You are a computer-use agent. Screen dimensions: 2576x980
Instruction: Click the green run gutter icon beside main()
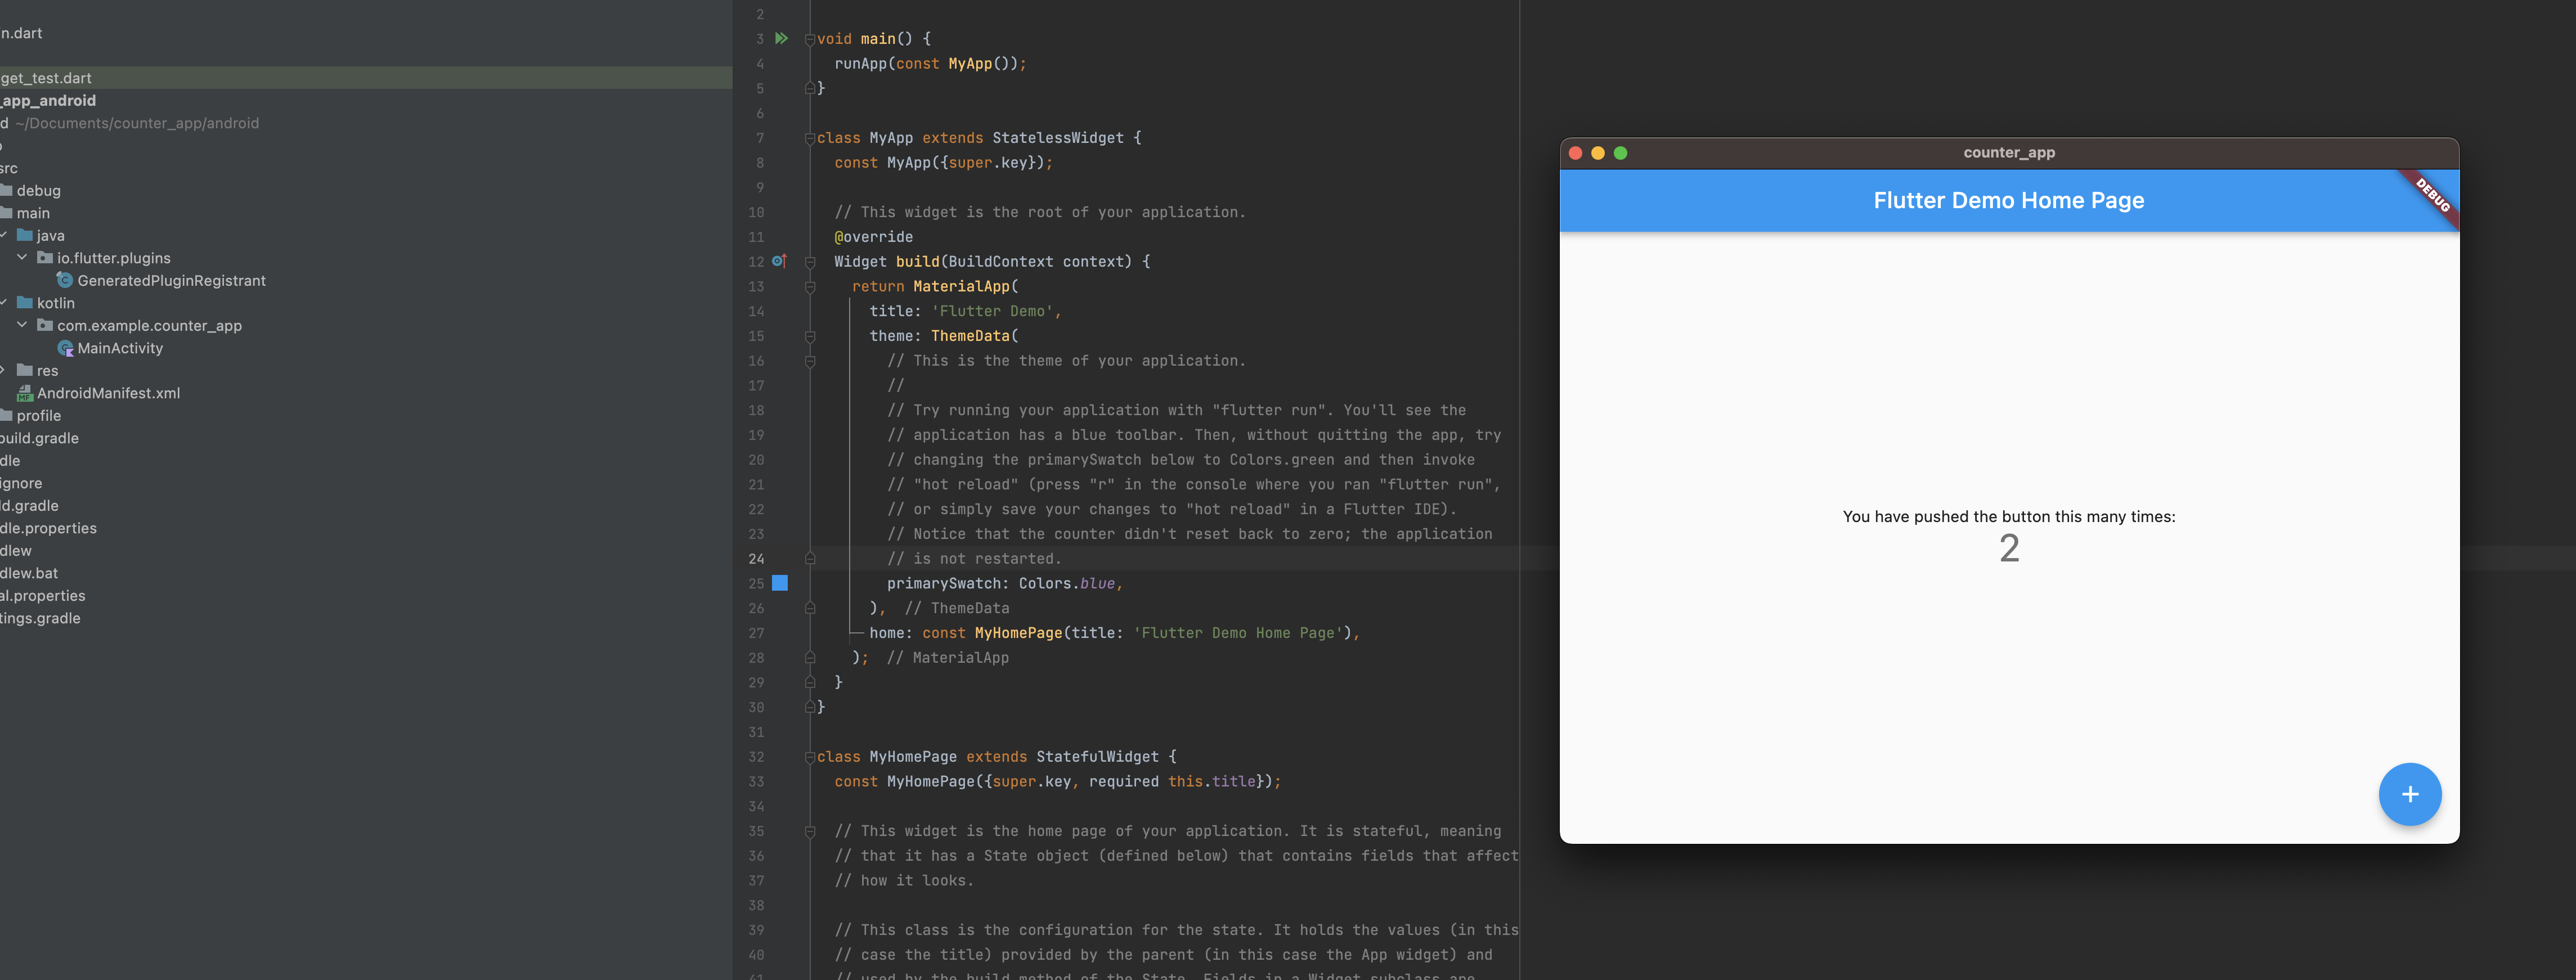click(x=782, y=39)
